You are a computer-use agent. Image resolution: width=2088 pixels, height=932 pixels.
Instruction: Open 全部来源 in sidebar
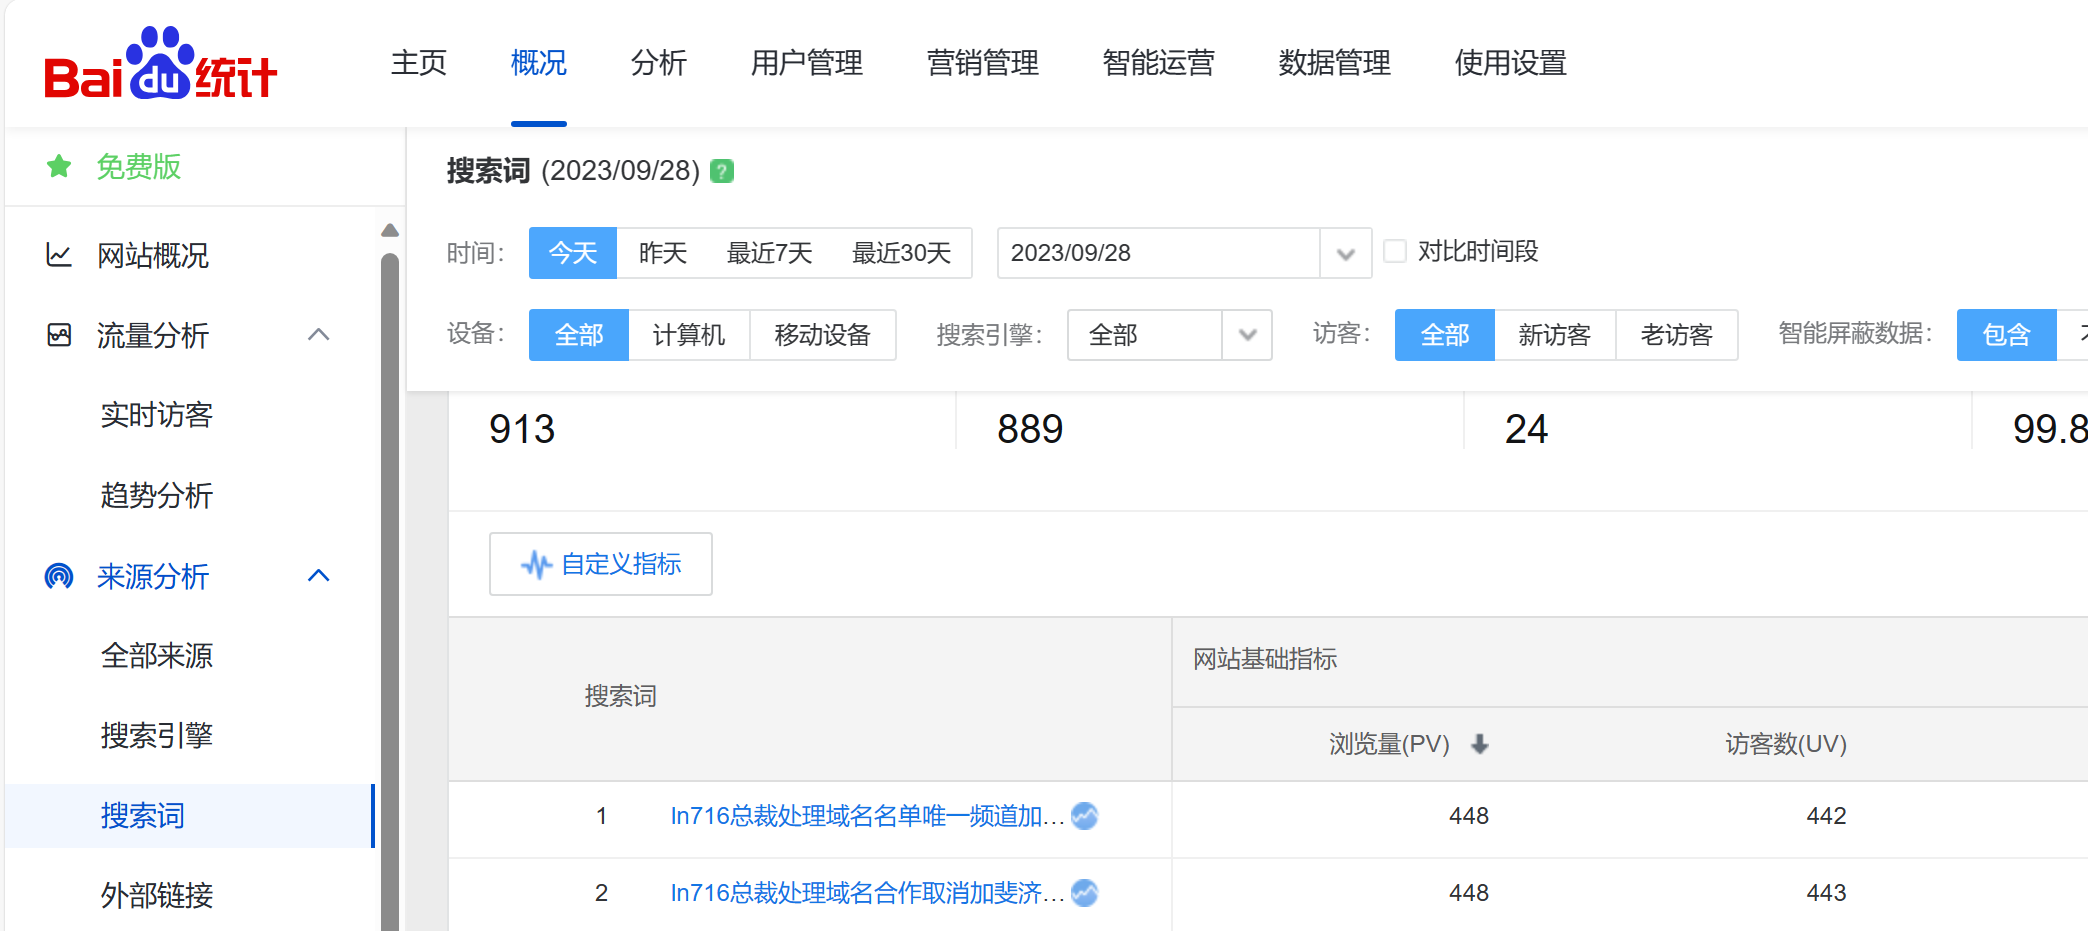157,656
